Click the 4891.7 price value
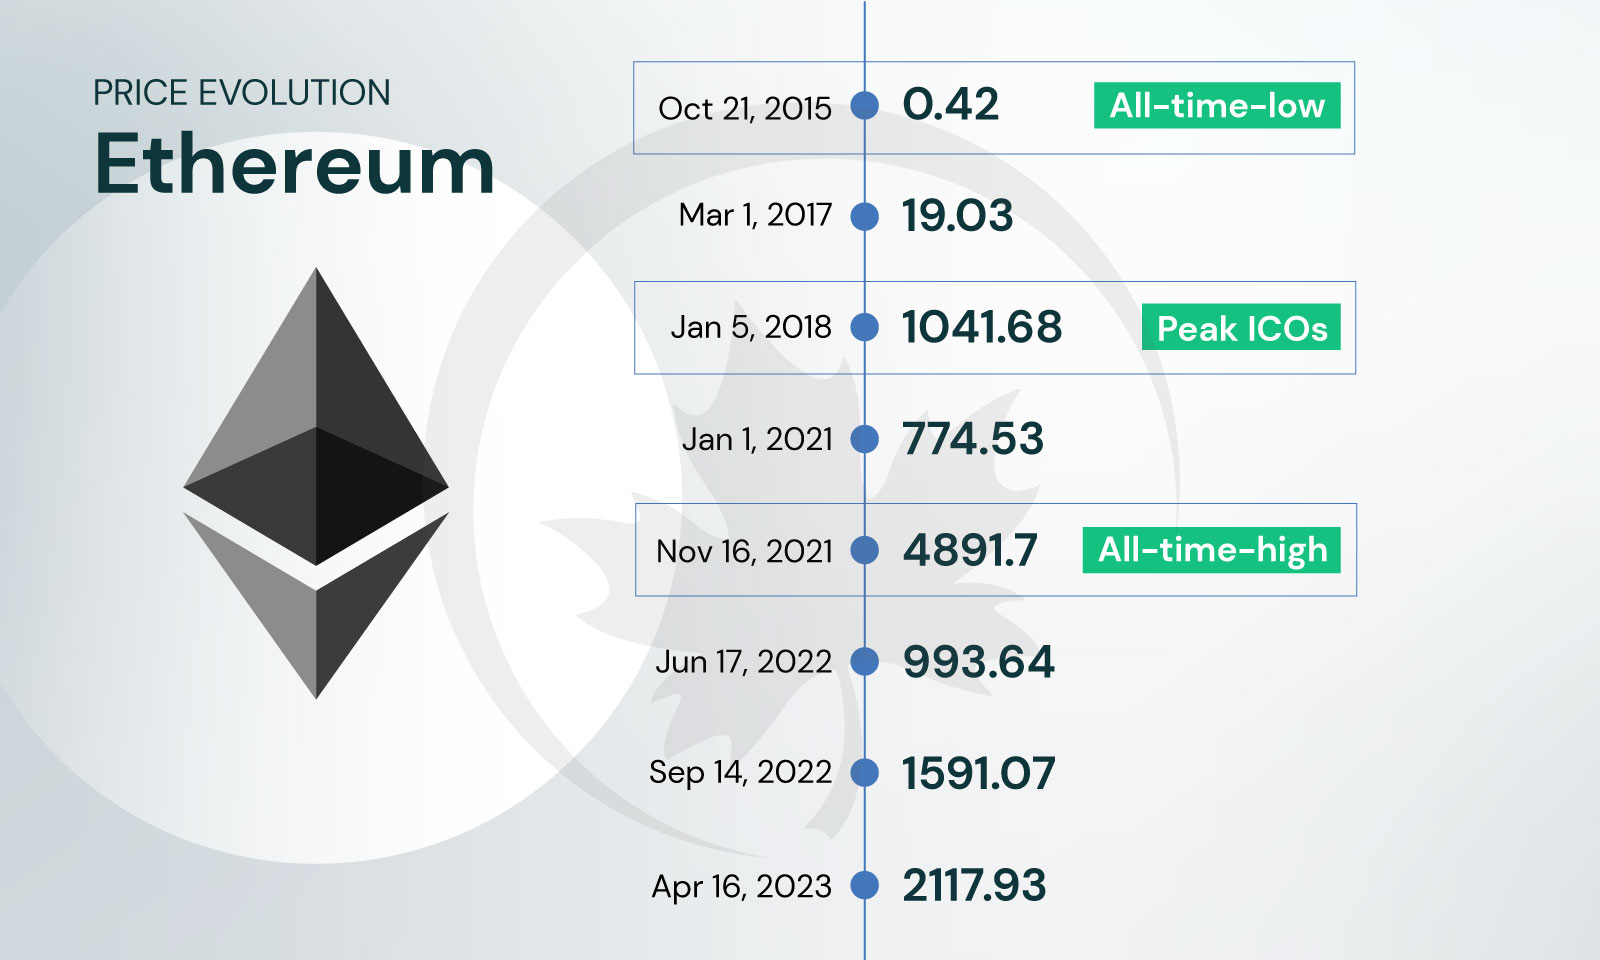This screenshot has width=1600, height=960. click(970, 550)
